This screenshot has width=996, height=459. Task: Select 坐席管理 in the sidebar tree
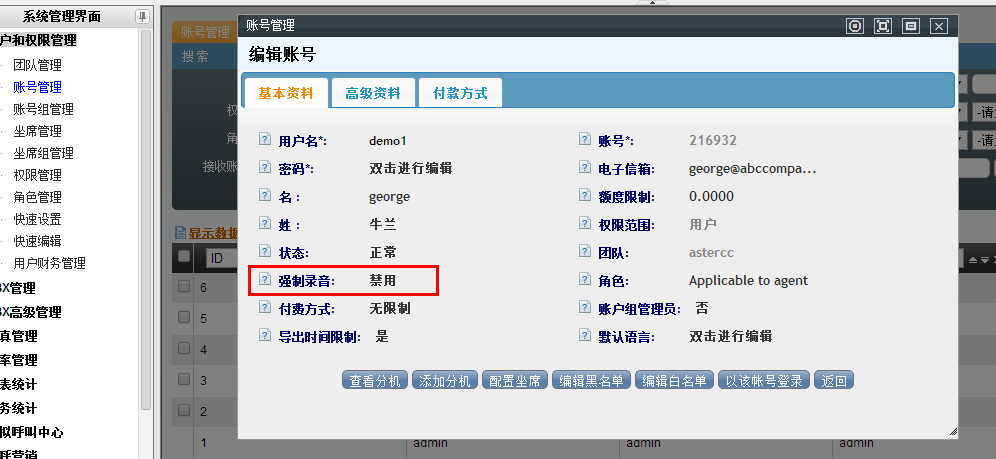[37, 132]
